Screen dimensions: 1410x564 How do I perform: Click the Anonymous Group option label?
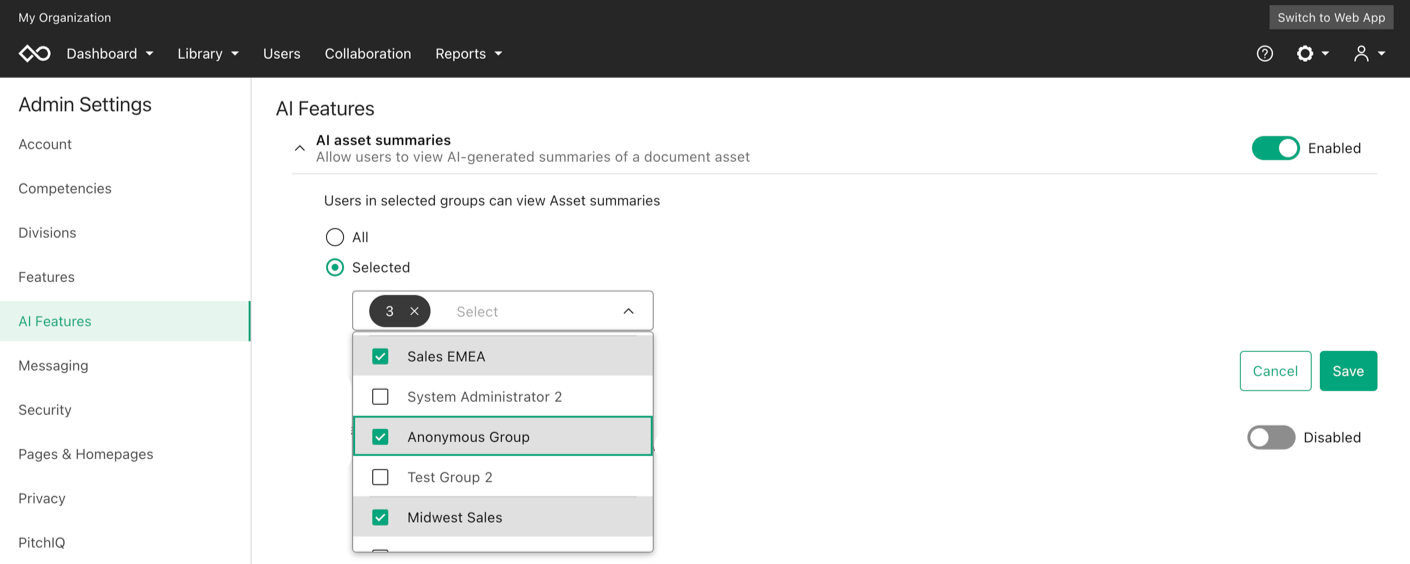(468, 437)
